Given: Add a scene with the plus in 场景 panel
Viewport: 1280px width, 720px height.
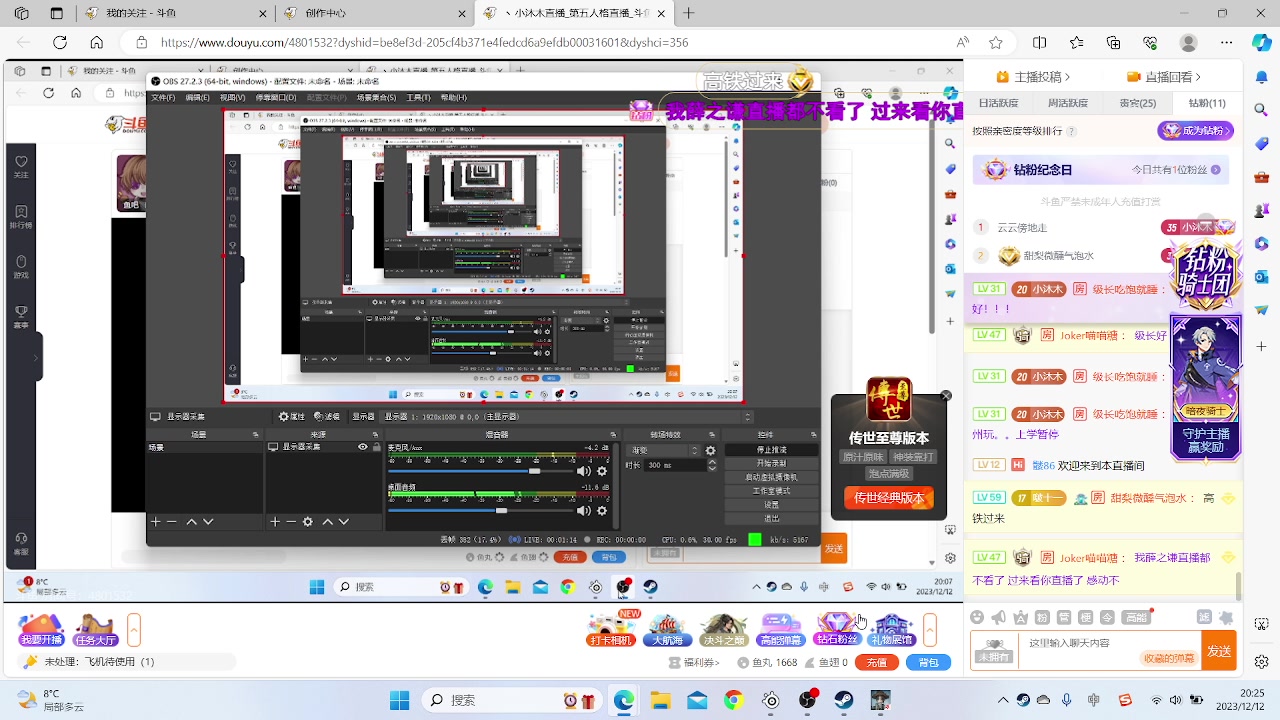Looking at the screenshot, I should pos(155,522).
